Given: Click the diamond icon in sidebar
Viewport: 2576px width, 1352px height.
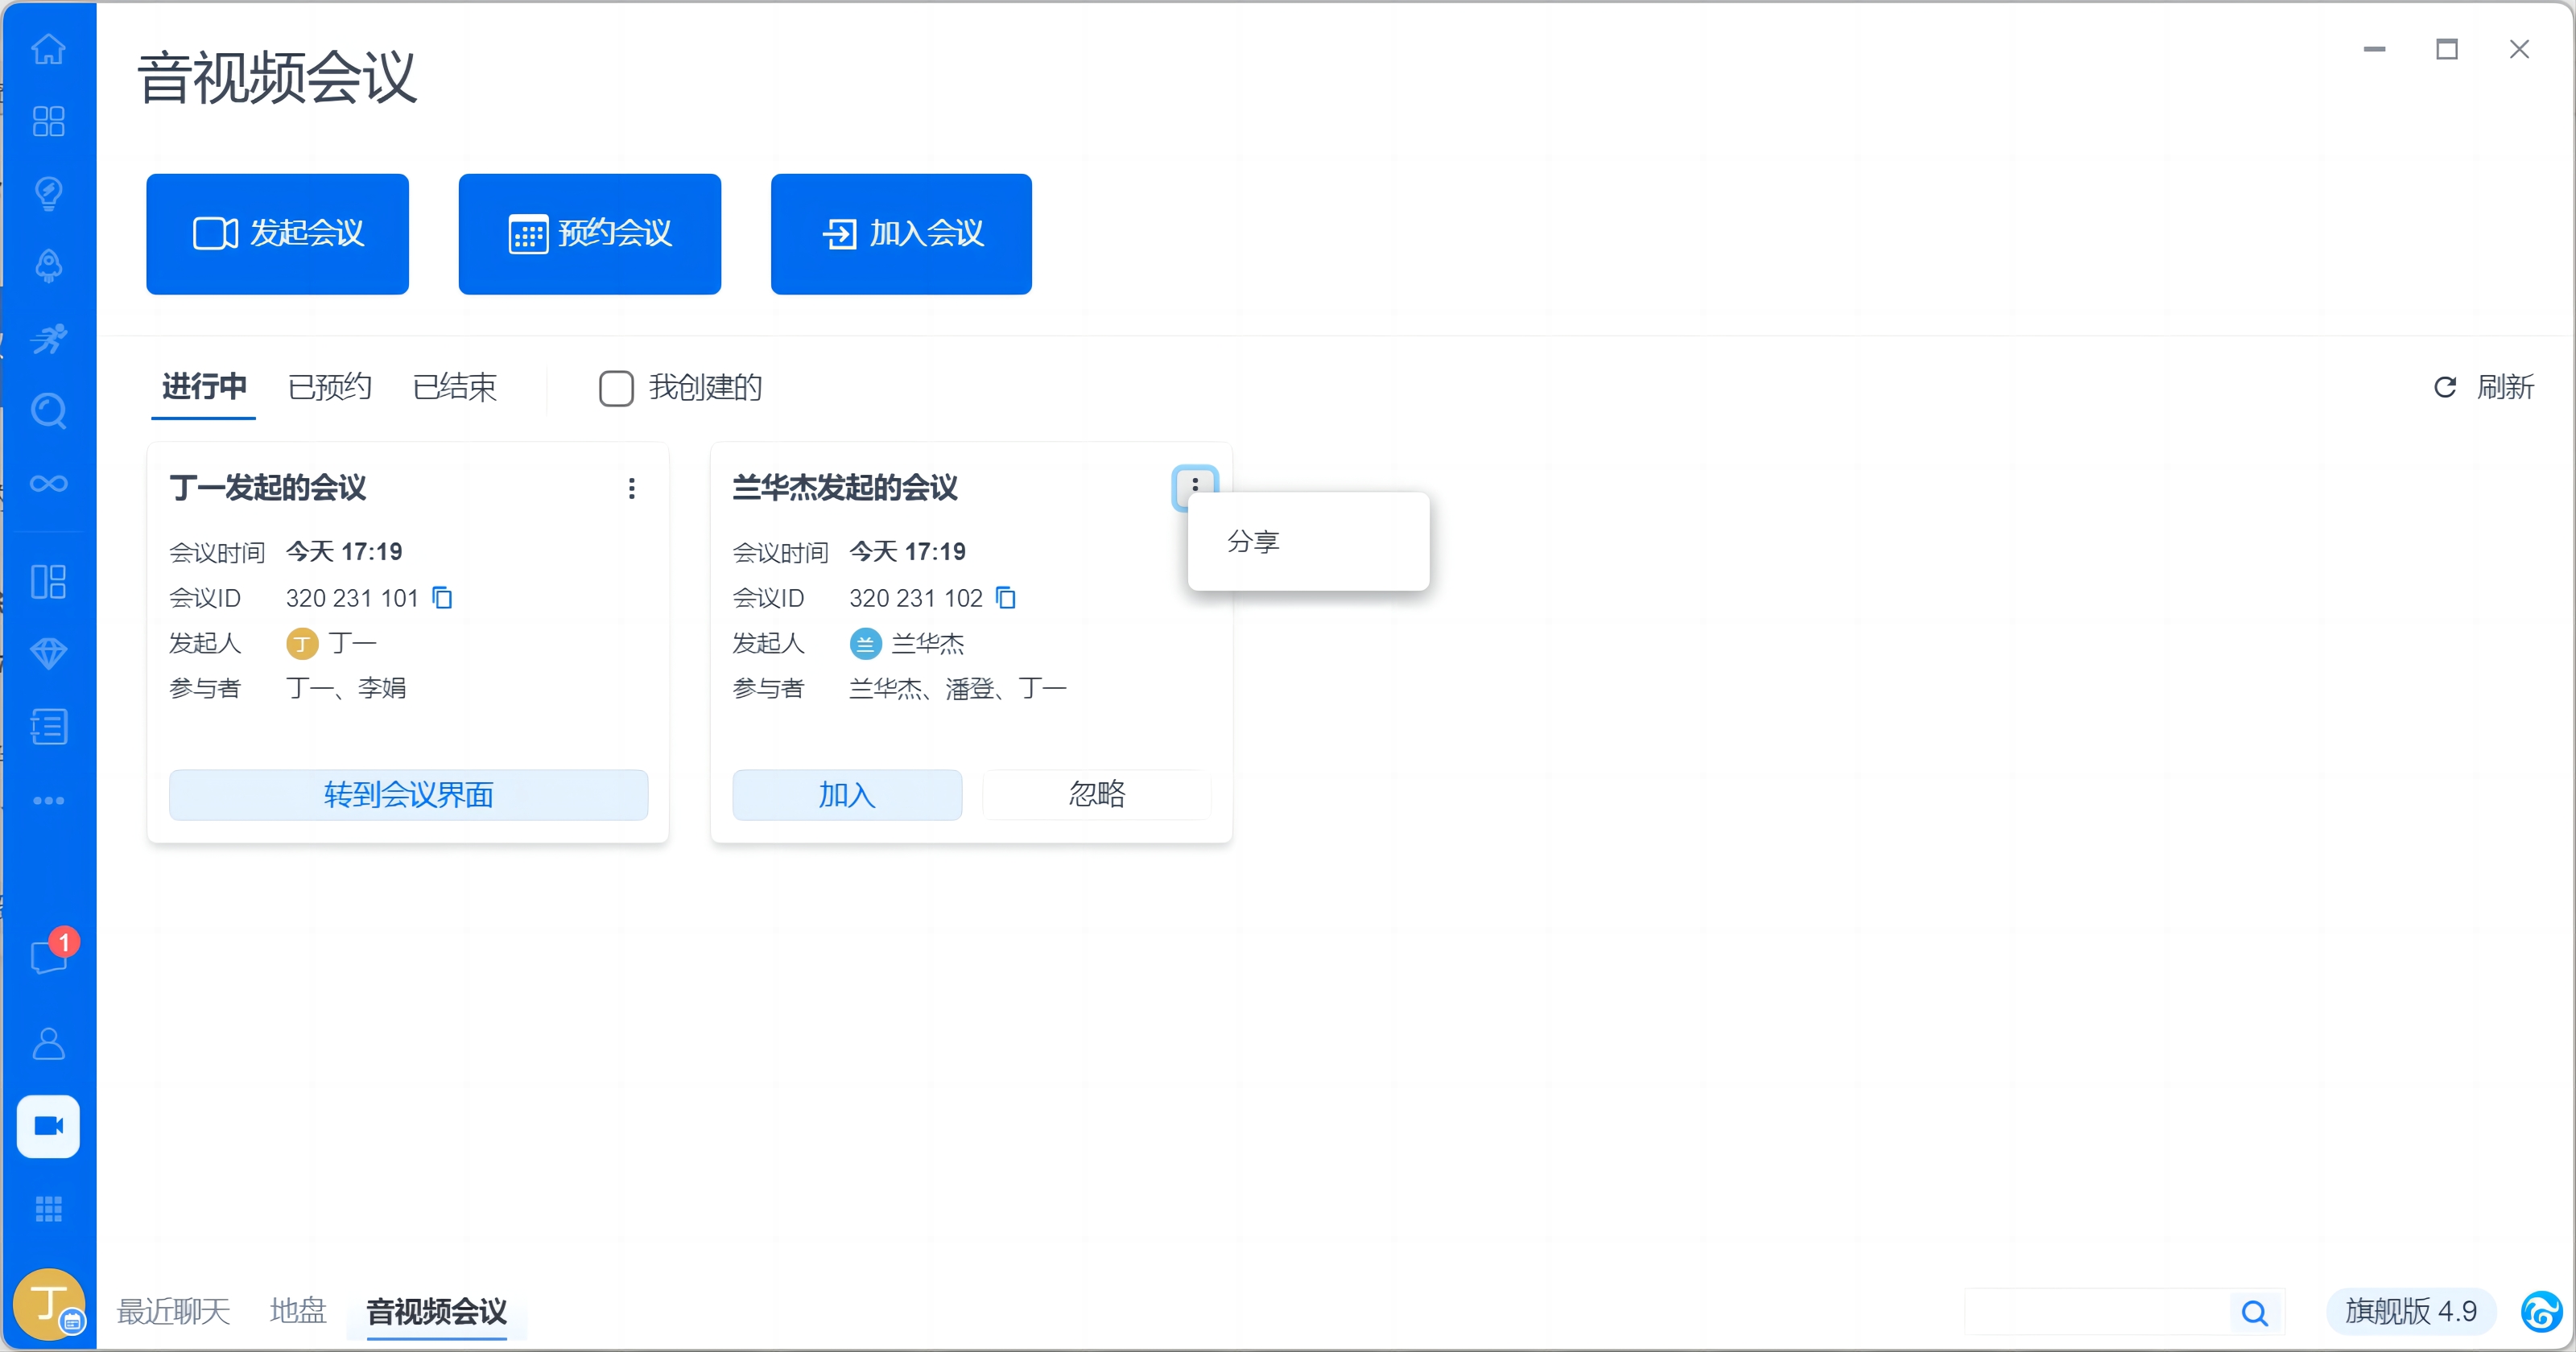Looking at the screenshot, I should click(48, 653).
